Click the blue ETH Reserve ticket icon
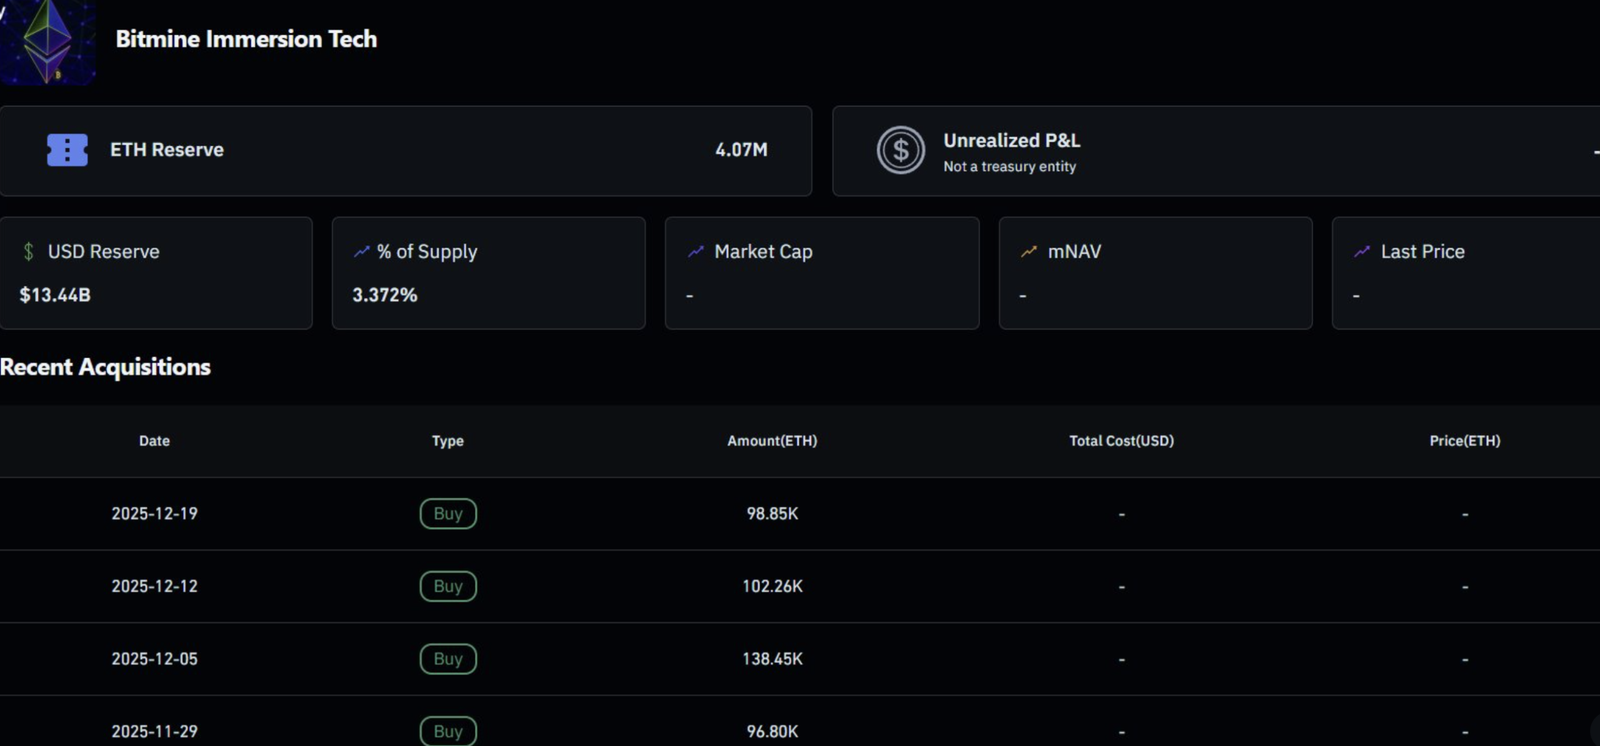The width and height of the screenshot is (1600, 746). click(67, 150)
